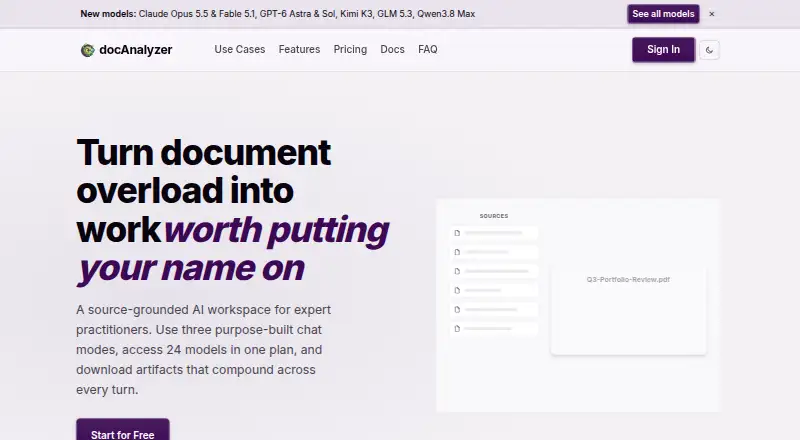
Task: Open the Use Cases menu item
Action: pos(240,50)
